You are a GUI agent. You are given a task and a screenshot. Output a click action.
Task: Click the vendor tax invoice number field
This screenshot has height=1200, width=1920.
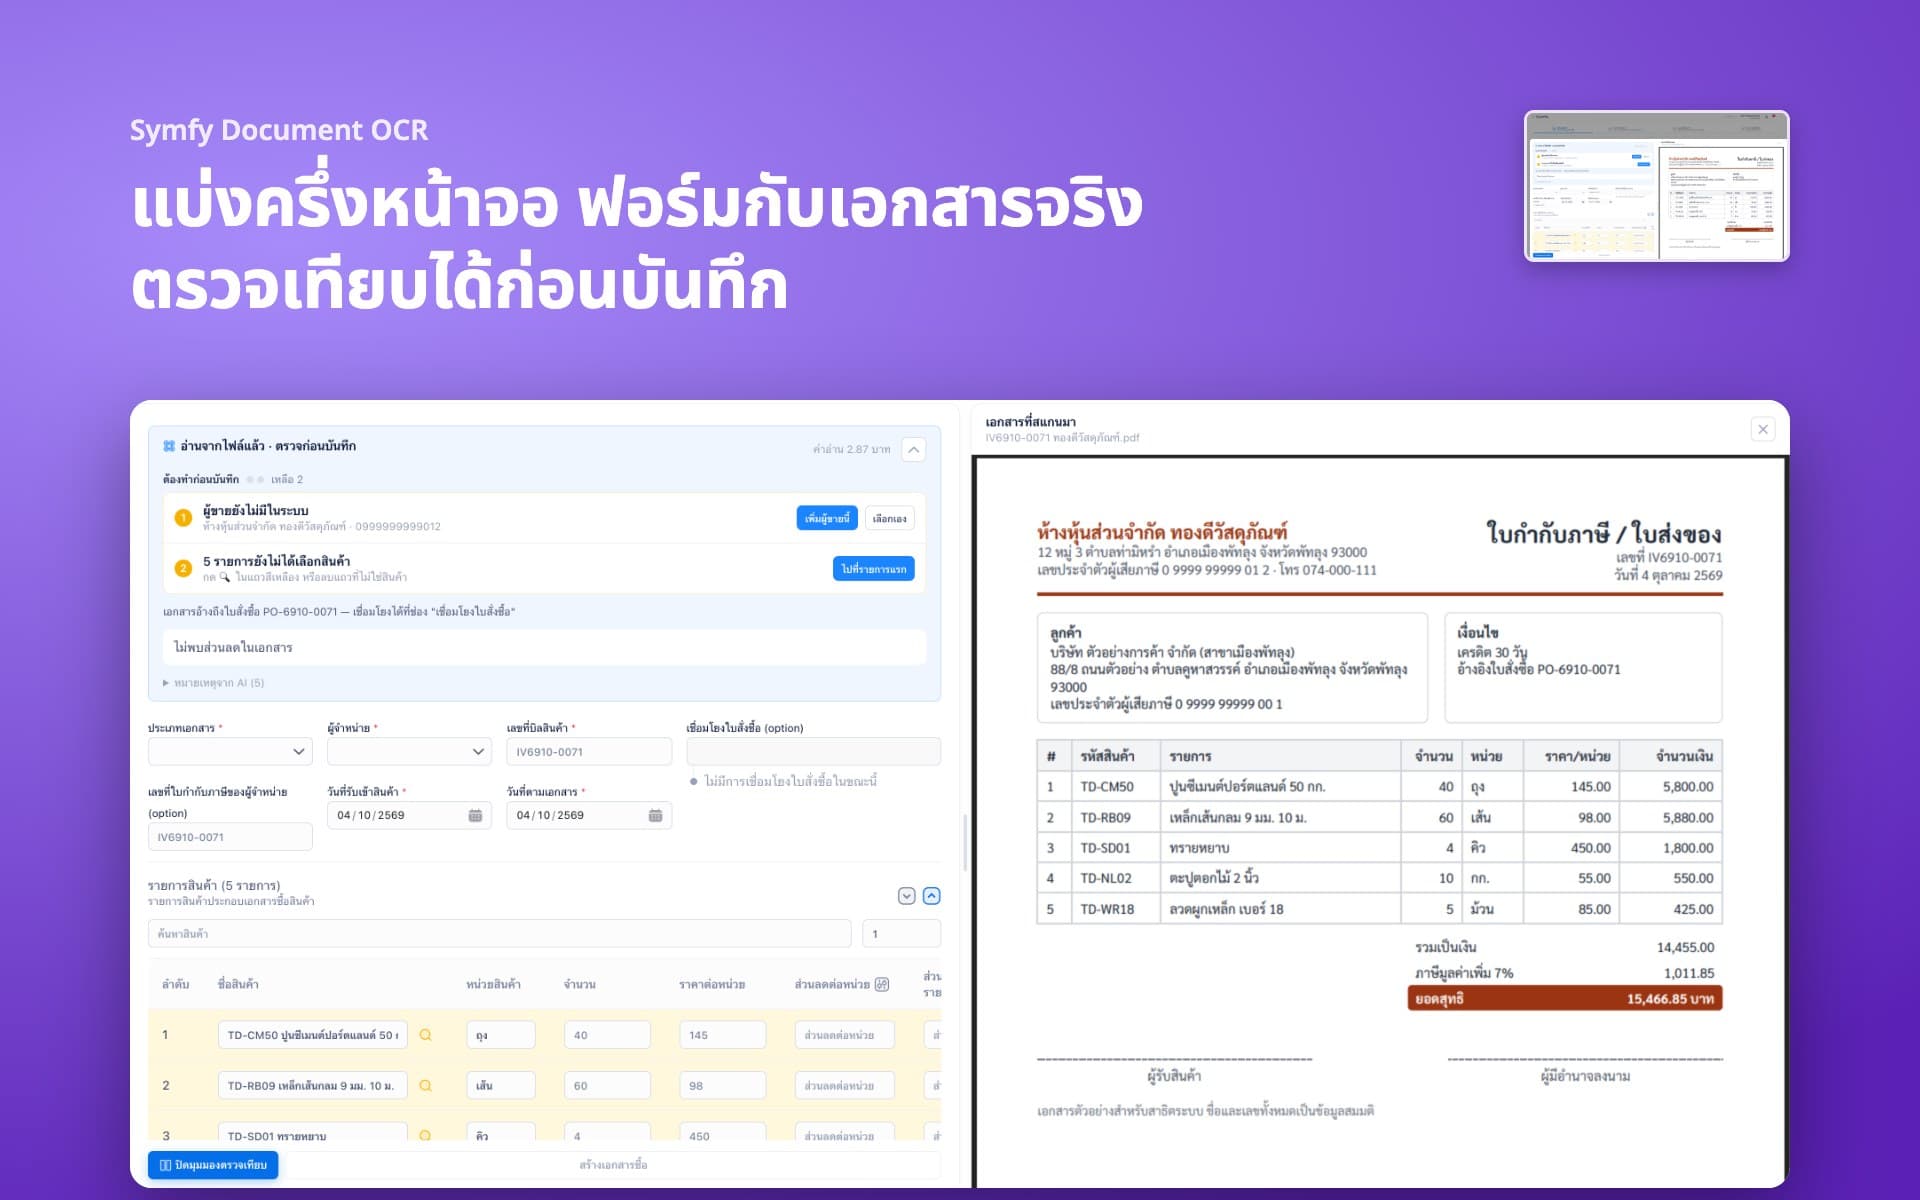point(230,837)
